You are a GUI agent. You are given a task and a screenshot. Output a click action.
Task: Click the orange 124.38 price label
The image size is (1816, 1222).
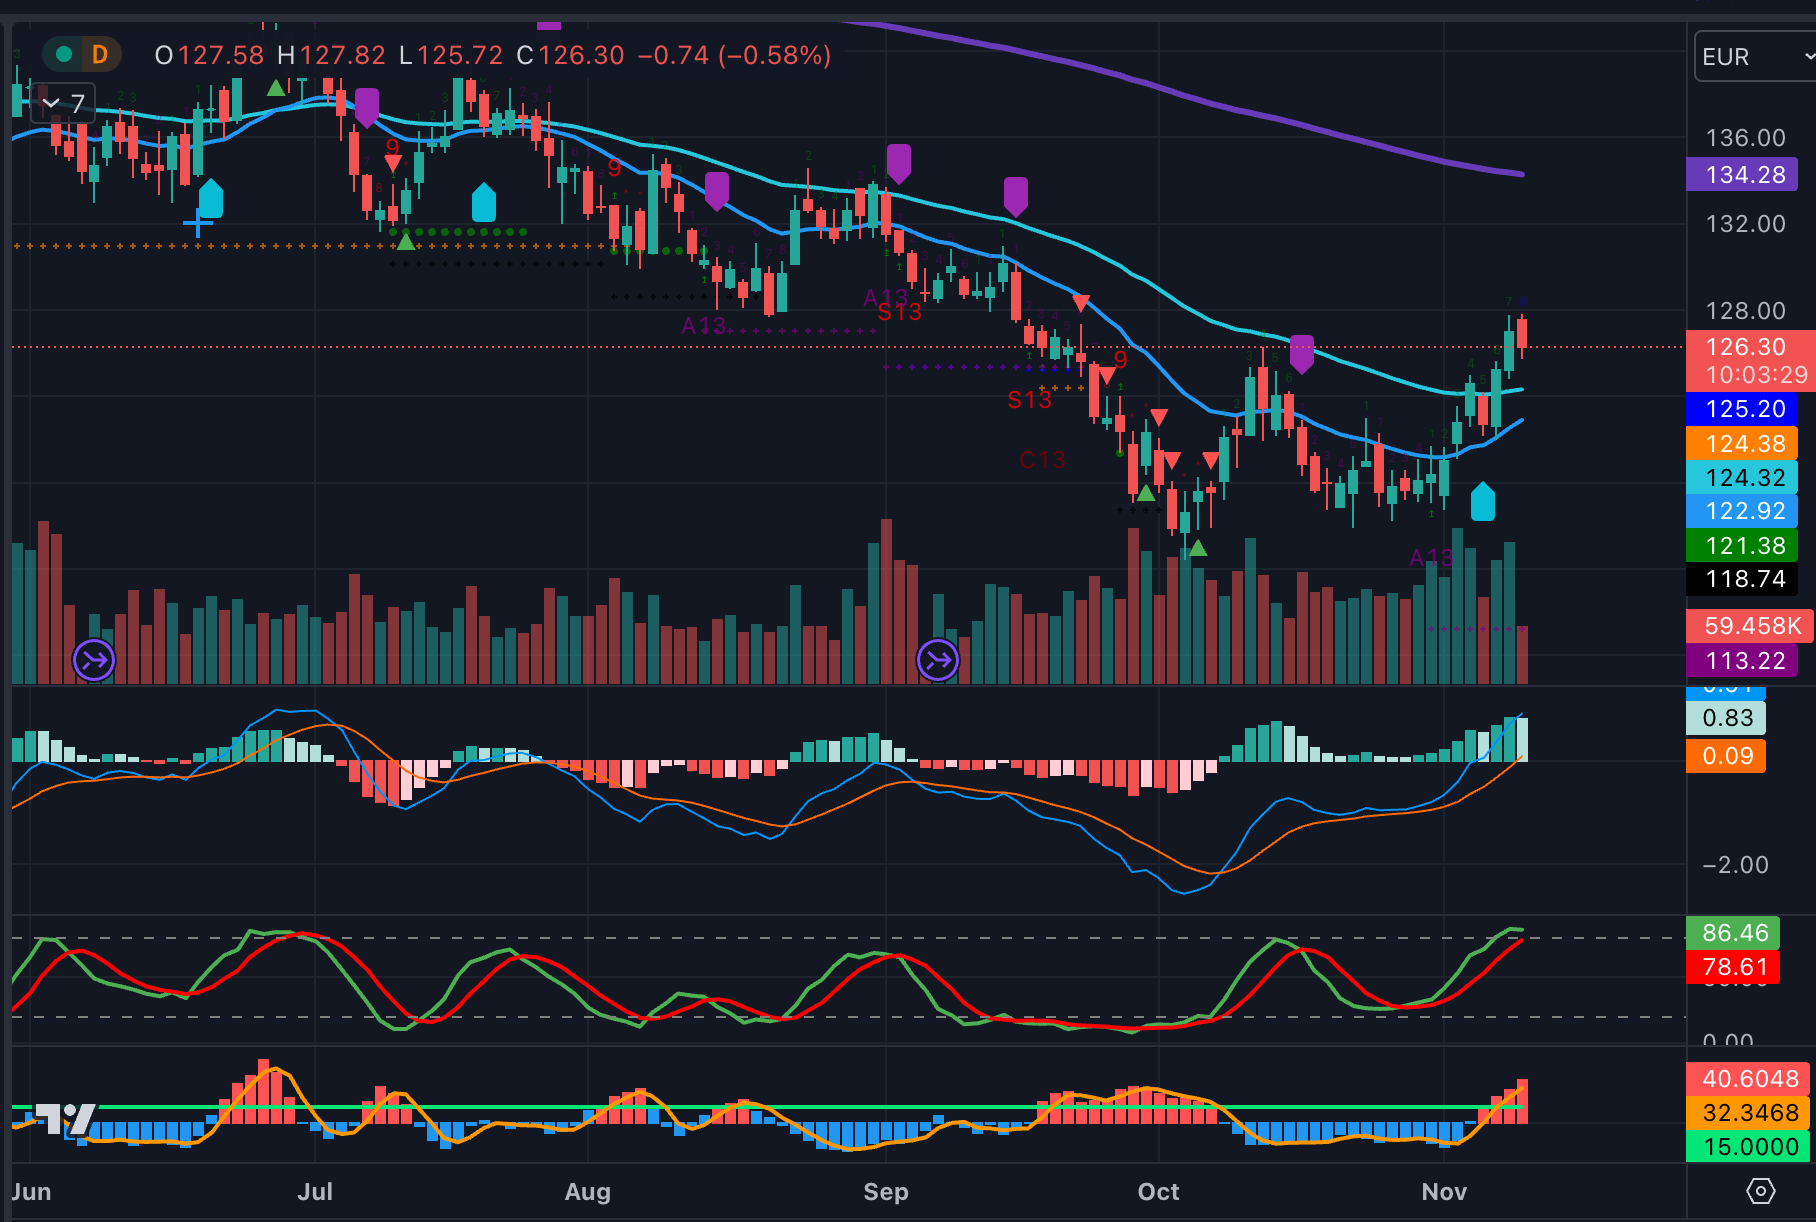pyautogui.click(x=1742, y=444)
